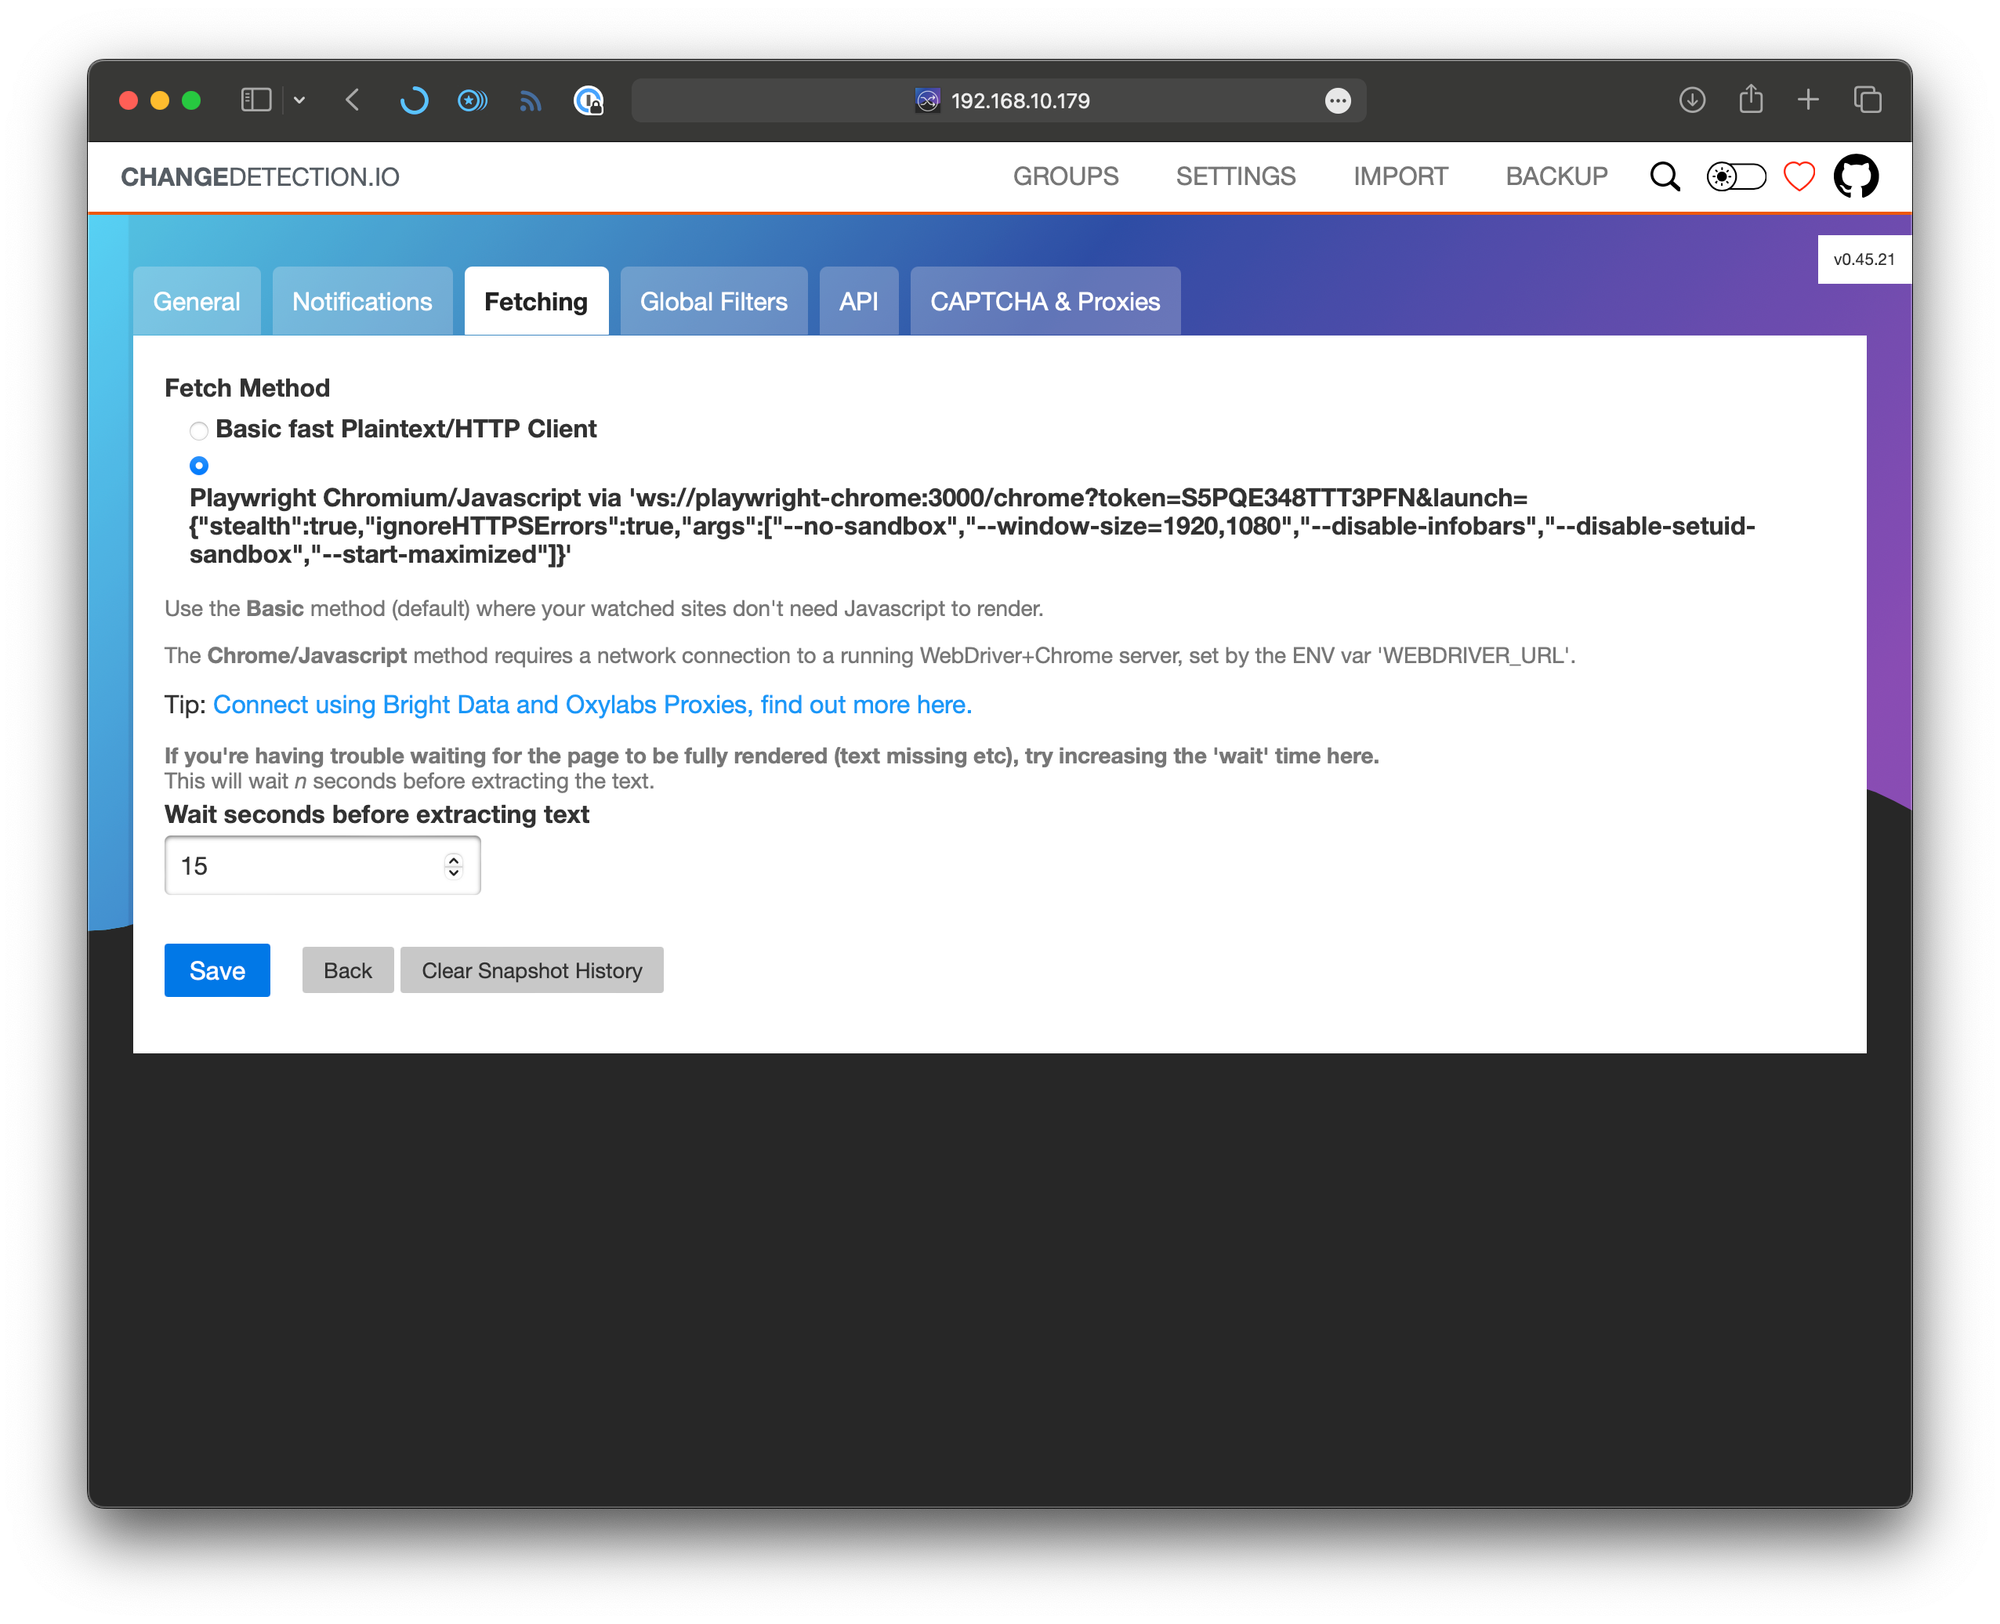Click the RSS feed extension icon
Screen dimensions: 2000x1624
[530, 100]
